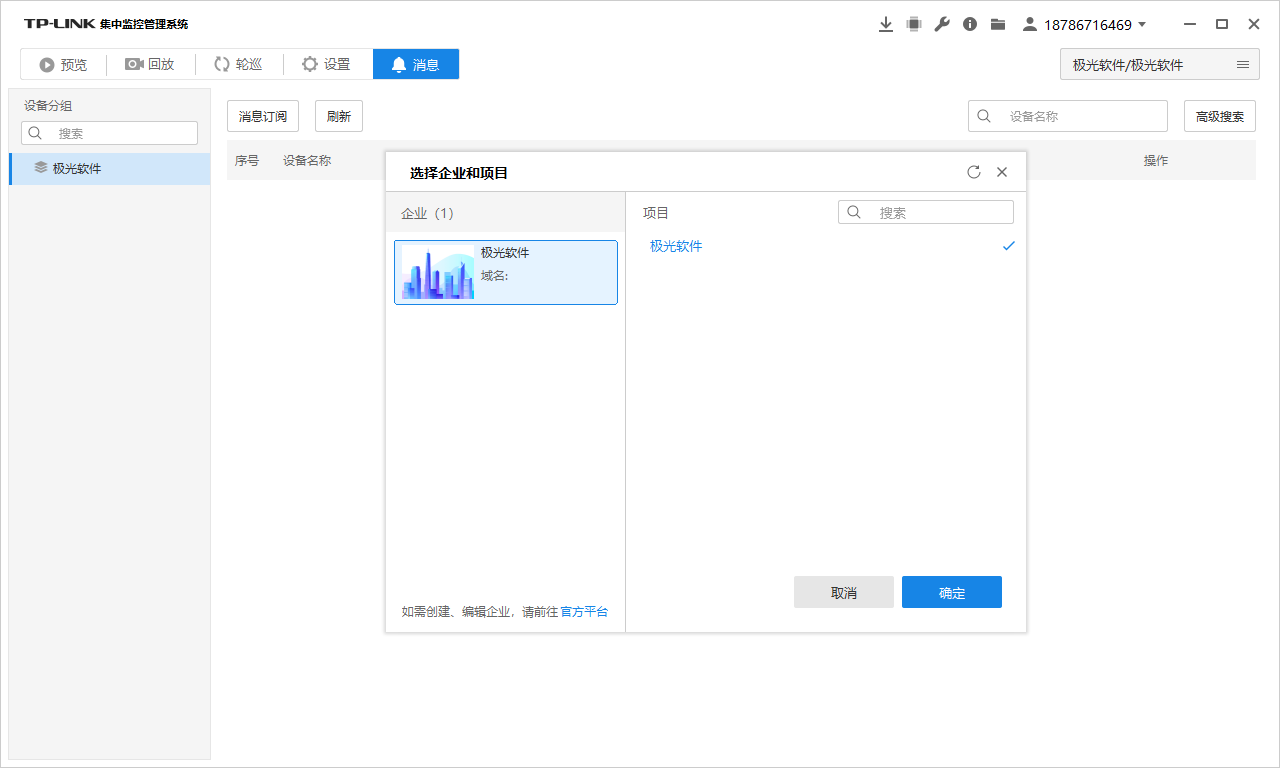Click the user account icon

pos(1029,24)
